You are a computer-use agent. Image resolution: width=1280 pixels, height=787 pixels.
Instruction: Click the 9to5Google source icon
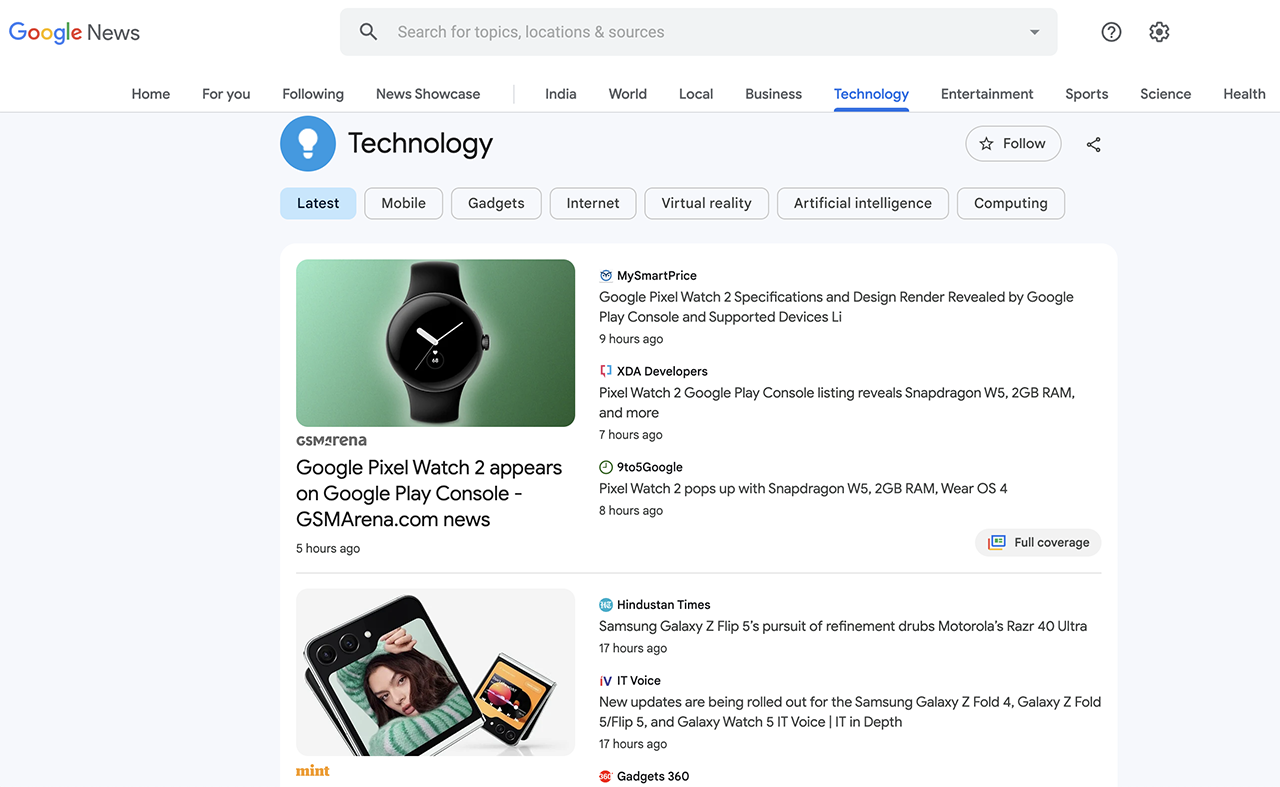click(x=605, y=467)
